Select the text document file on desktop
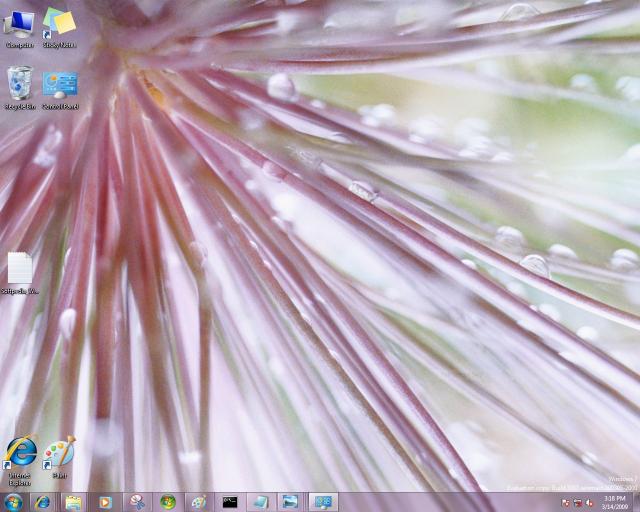 (x=20, y=272)
